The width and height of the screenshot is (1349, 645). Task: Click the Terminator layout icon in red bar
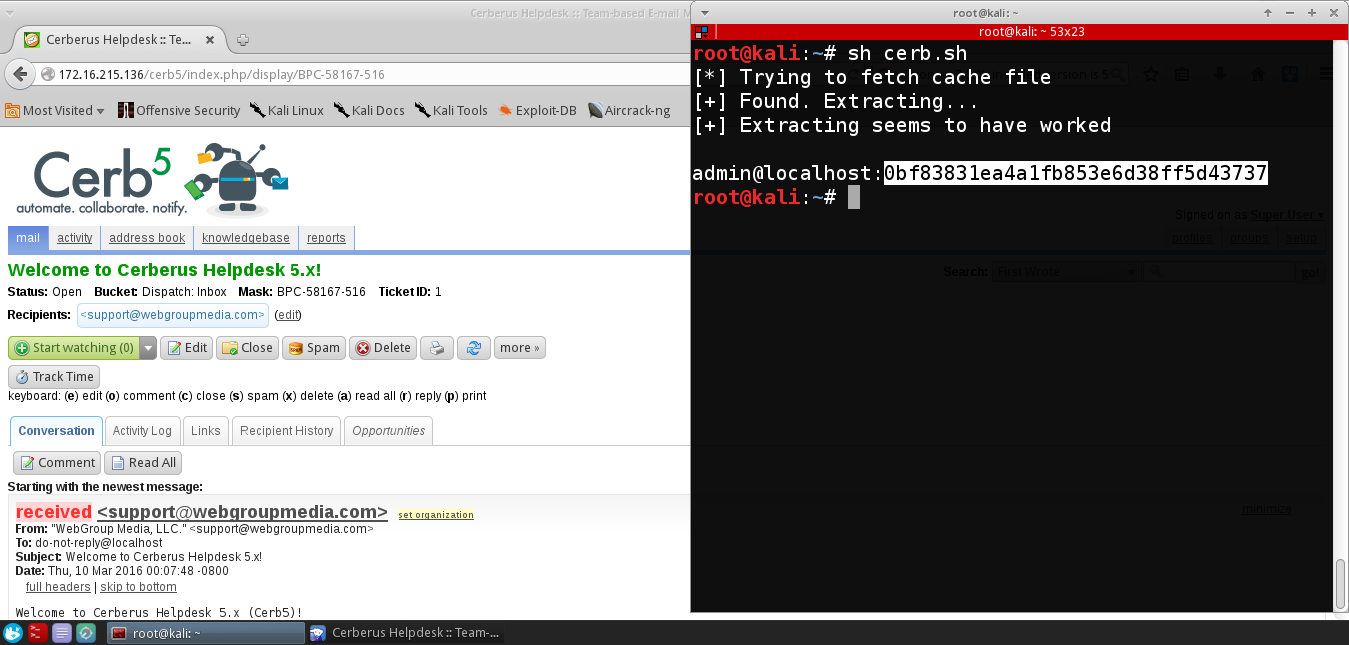pyautogui.click(x=701, y=32)
